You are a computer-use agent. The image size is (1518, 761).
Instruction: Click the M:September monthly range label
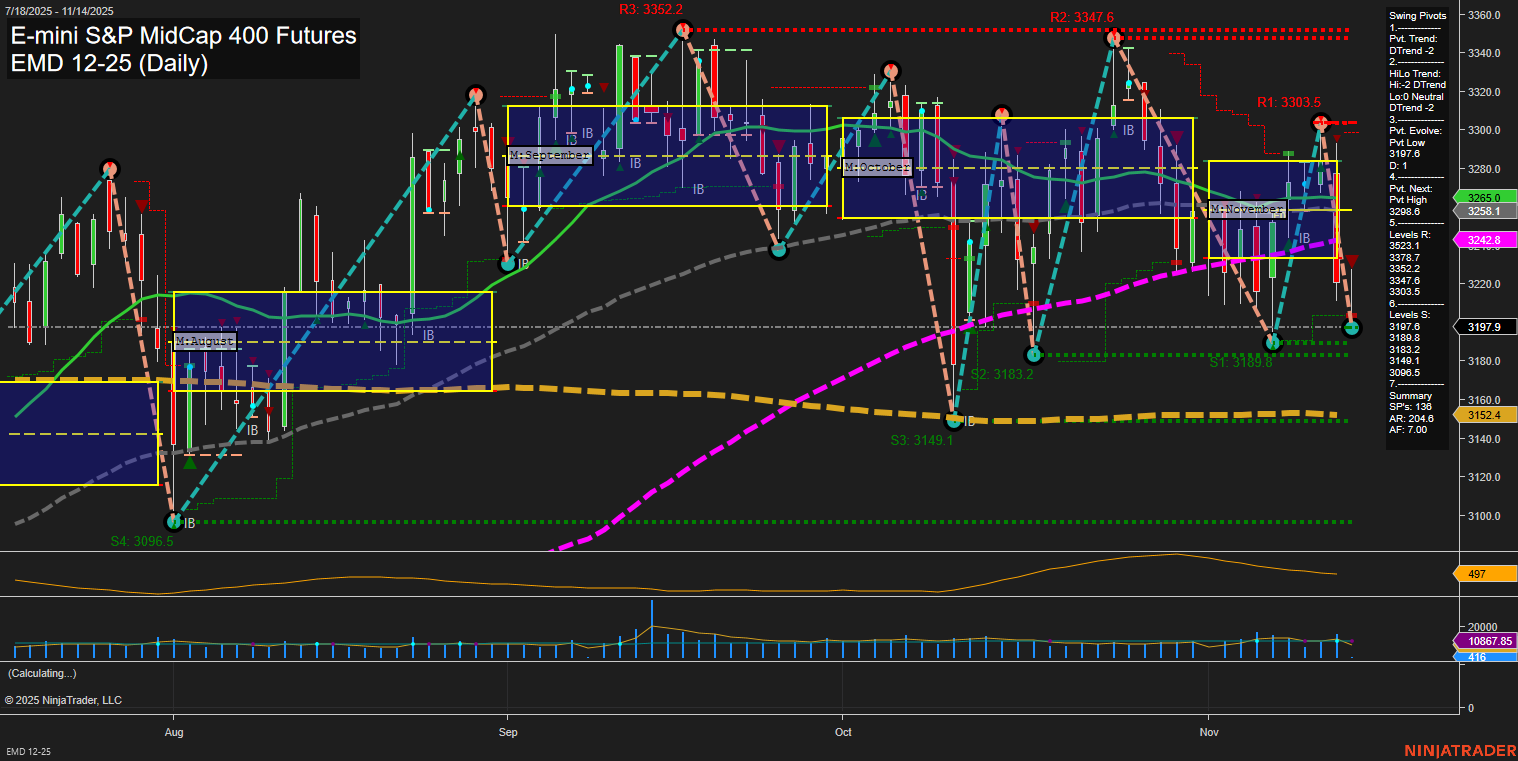pyautogui.click(x=550, y=155)
